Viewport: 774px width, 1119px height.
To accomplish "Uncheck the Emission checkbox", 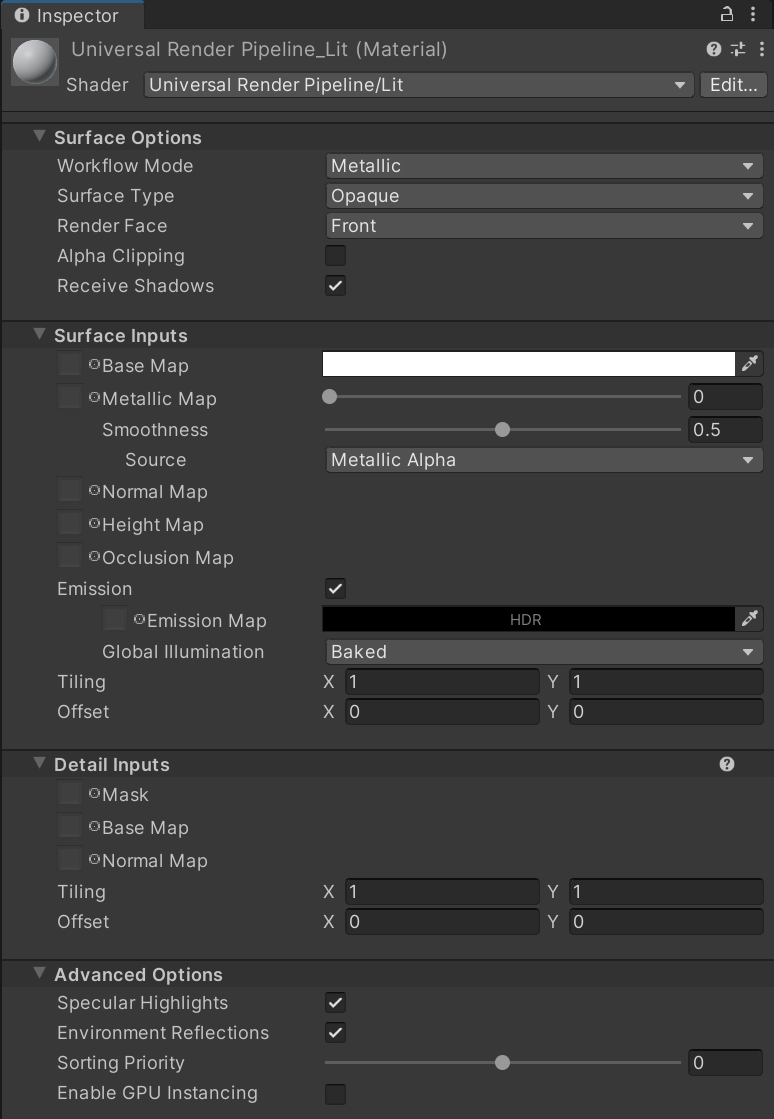I will [x=335, y=589].
